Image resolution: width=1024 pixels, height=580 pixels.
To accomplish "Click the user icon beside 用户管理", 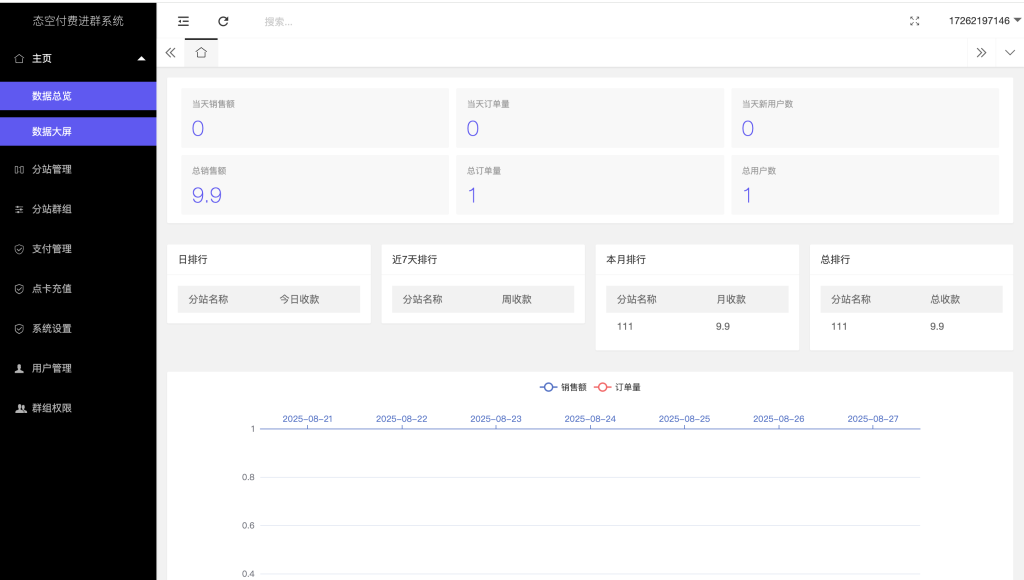I will pyautogui.click(x=17, y=368).
